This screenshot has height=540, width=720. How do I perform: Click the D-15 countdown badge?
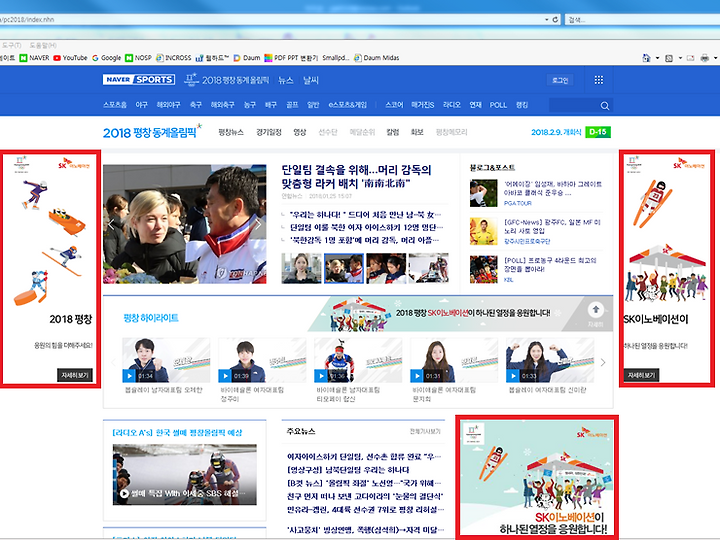pyautogui.click(x=598, y=132)
